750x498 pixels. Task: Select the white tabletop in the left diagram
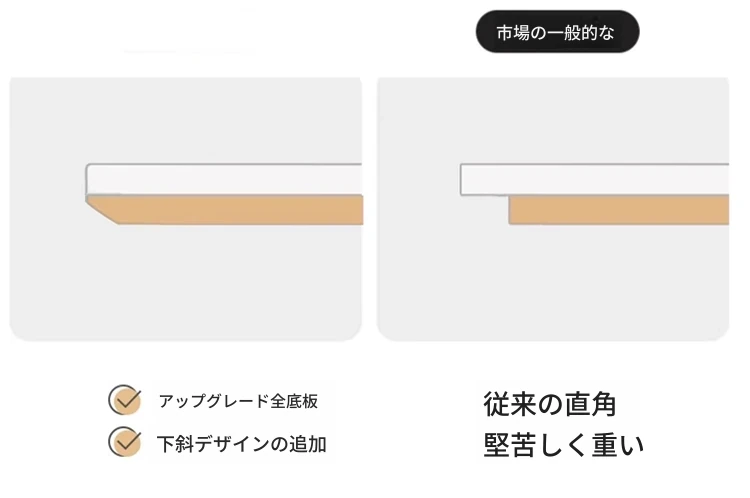point(223,179)
